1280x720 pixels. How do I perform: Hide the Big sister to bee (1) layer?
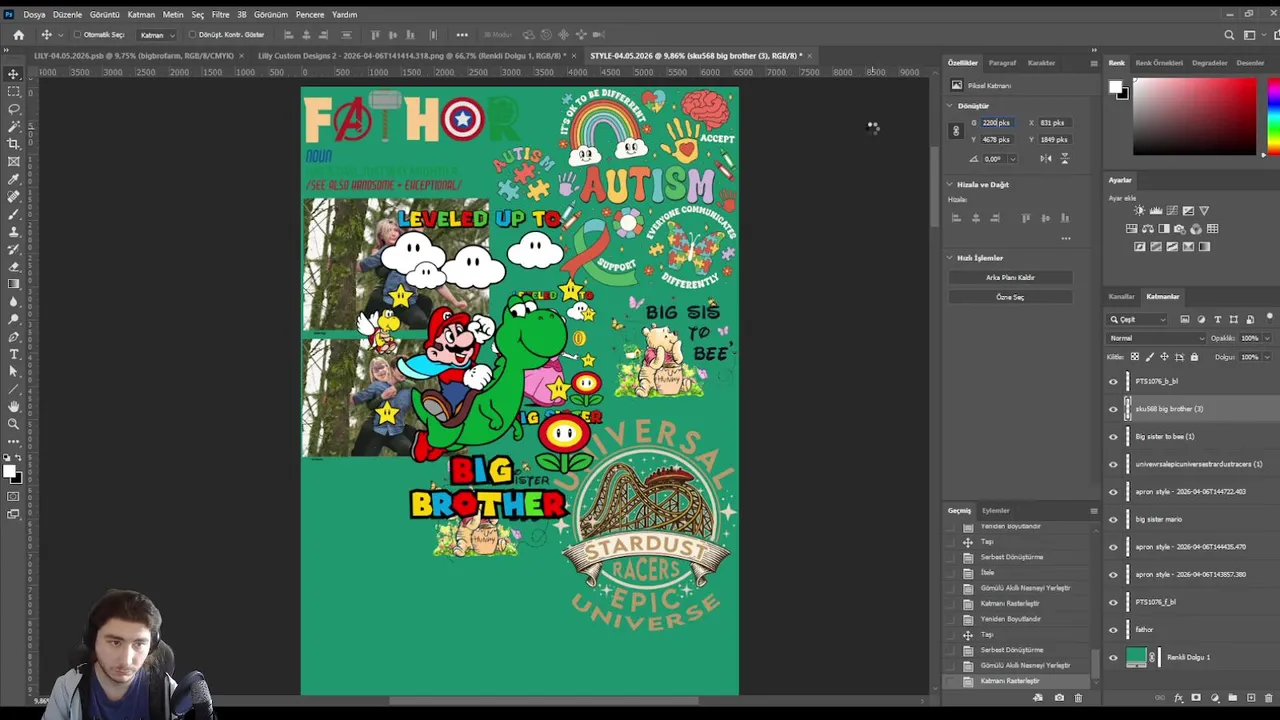click(1113, 437)
